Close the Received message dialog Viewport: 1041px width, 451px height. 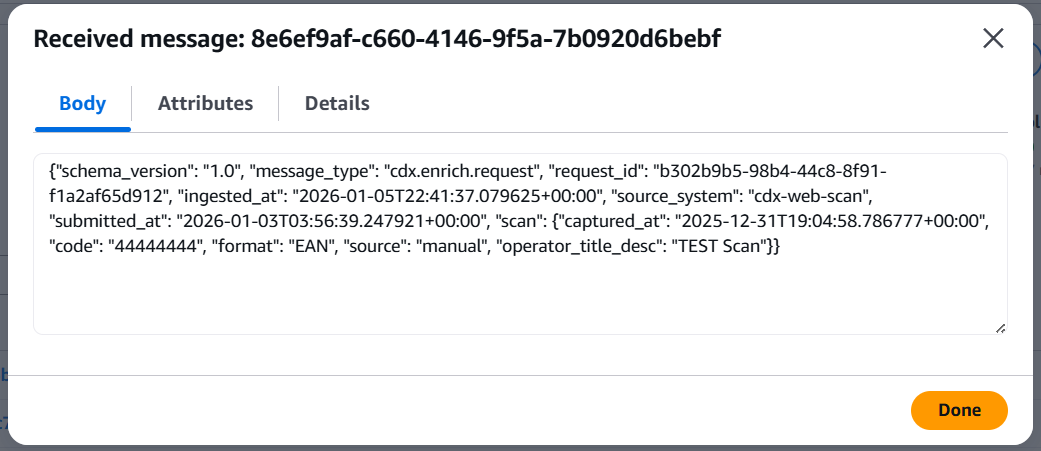coord(993,39)
